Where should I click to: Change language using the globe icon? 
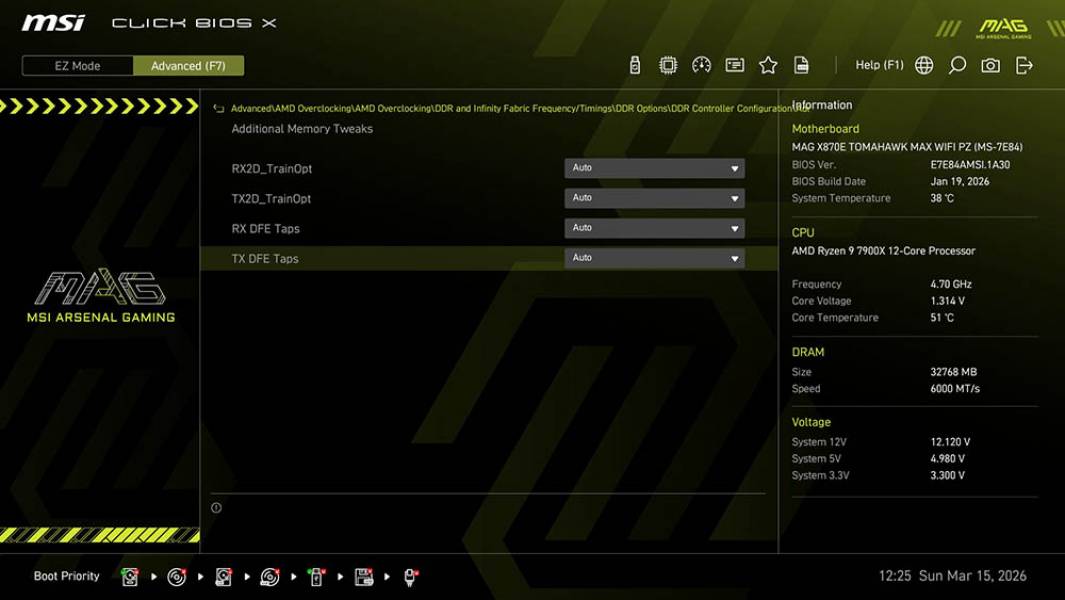point(924,64)
